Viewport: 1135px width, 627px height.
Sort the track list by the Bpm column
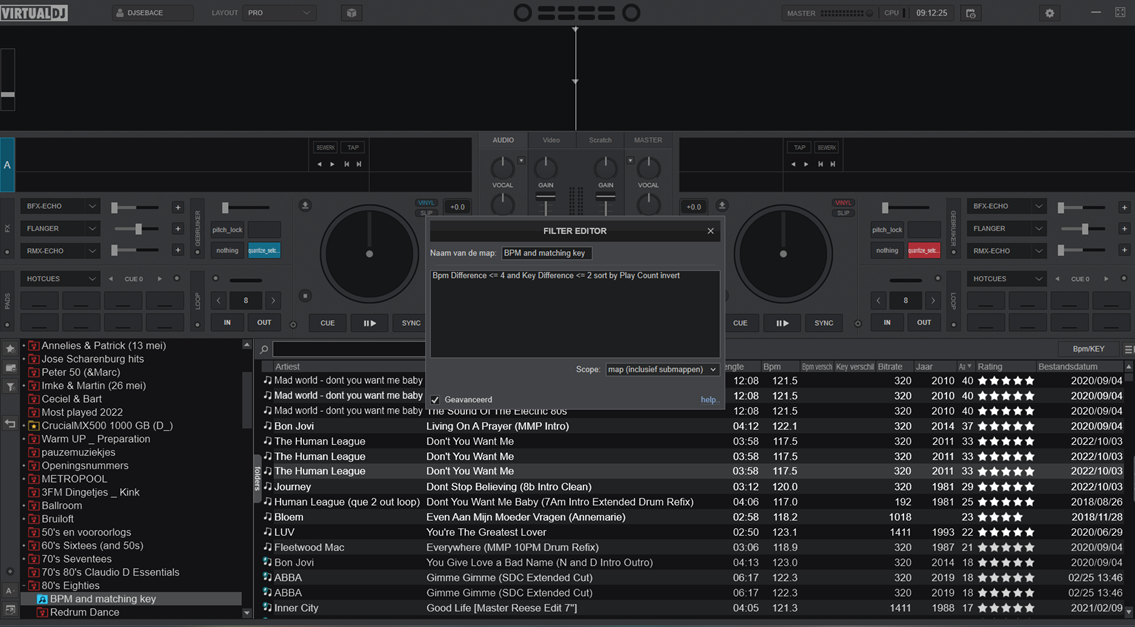[772, 366]
